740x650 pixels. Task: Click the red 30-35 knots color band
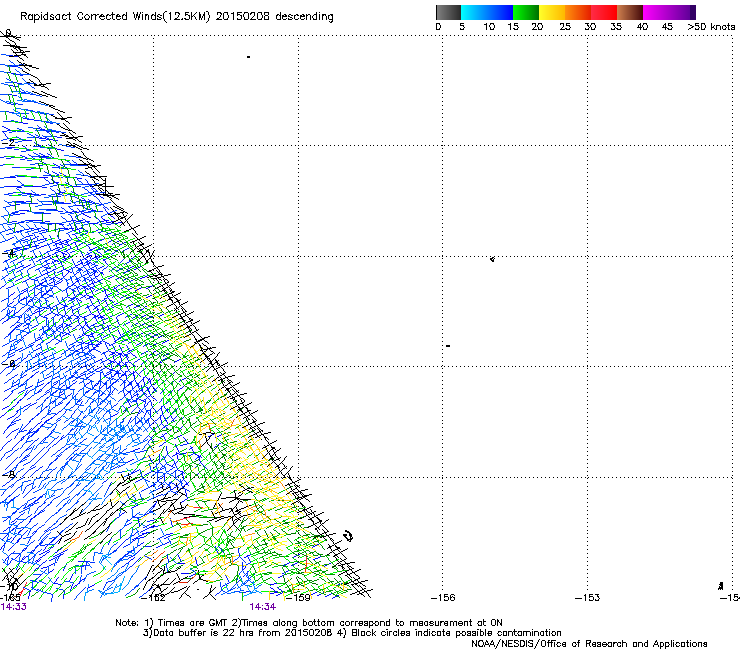(604, 12)
